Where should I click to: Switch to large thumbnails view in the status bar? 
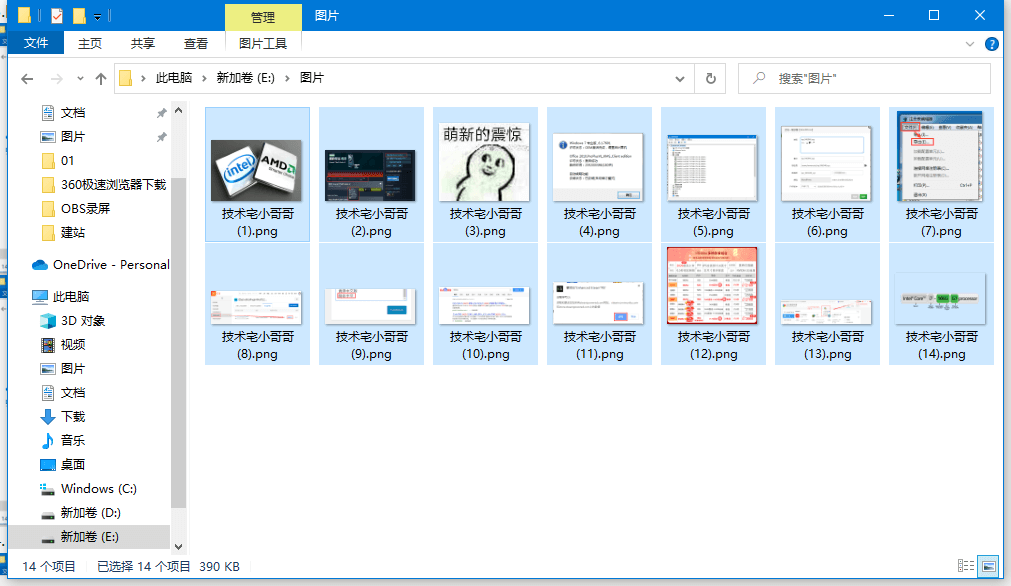(x=988, y=566)
